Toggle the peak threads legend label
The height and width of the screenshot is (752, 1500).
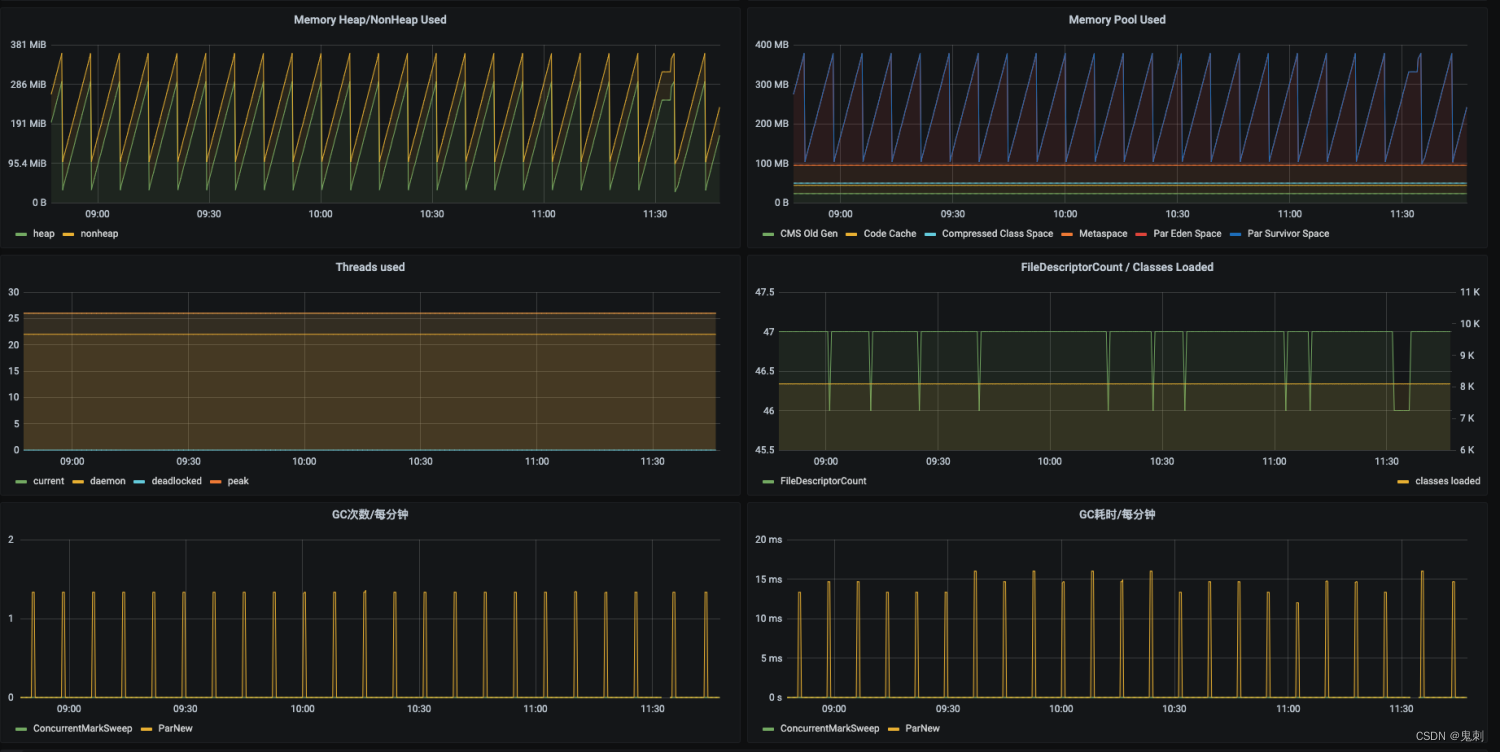pyautogui.click(x=238, y=481)
